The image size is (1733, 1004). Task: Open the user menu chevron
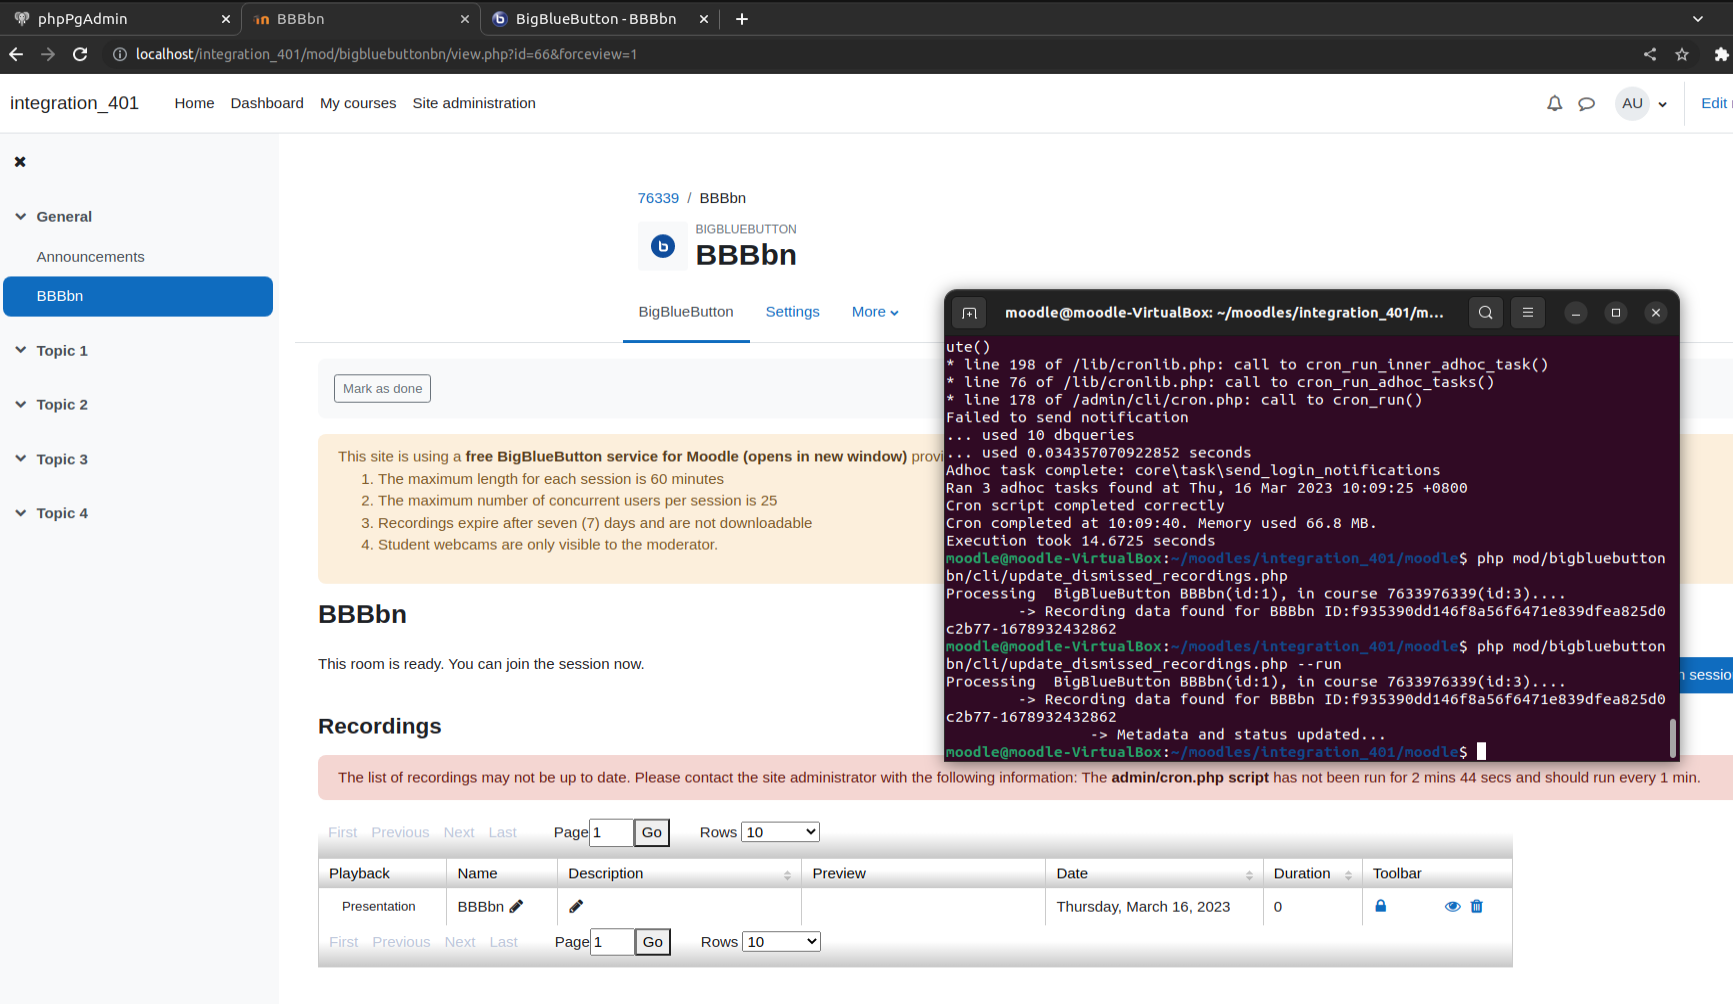tap(1662, 104)
